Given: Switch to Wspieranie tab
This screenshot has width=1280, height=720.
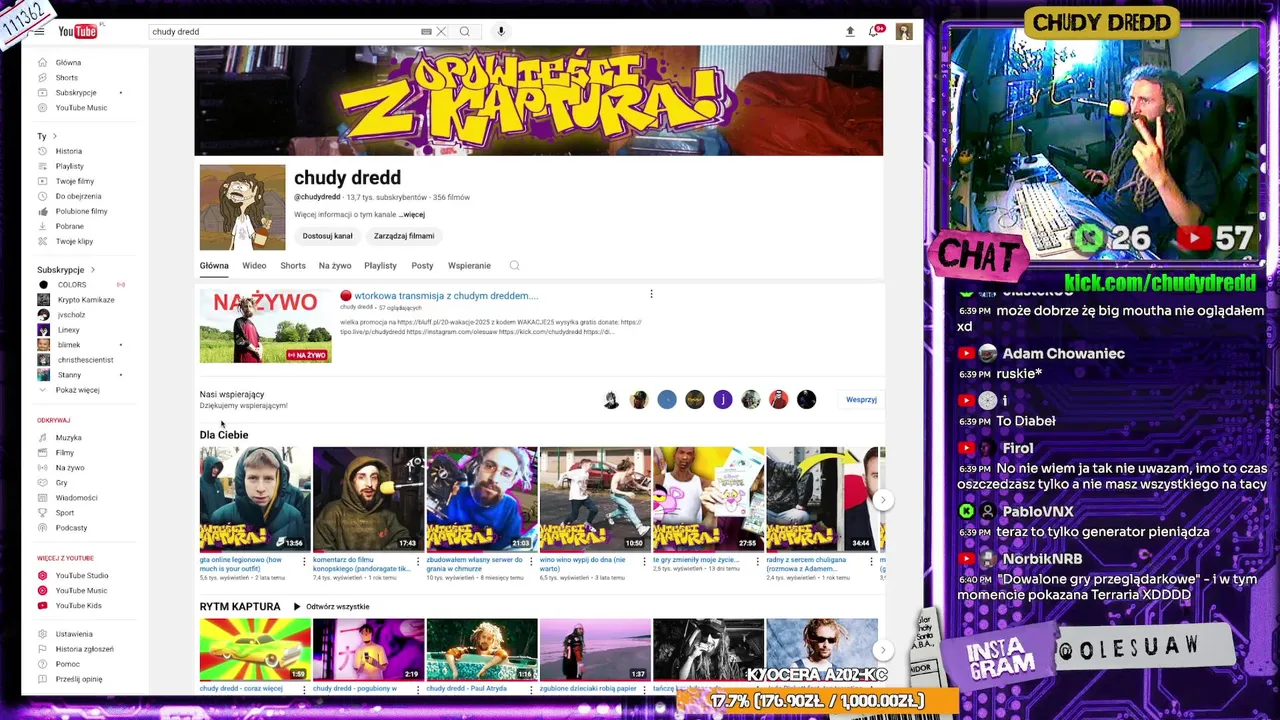Looking at the screenshot, I should pyautogui.click(x=469, y=266).
